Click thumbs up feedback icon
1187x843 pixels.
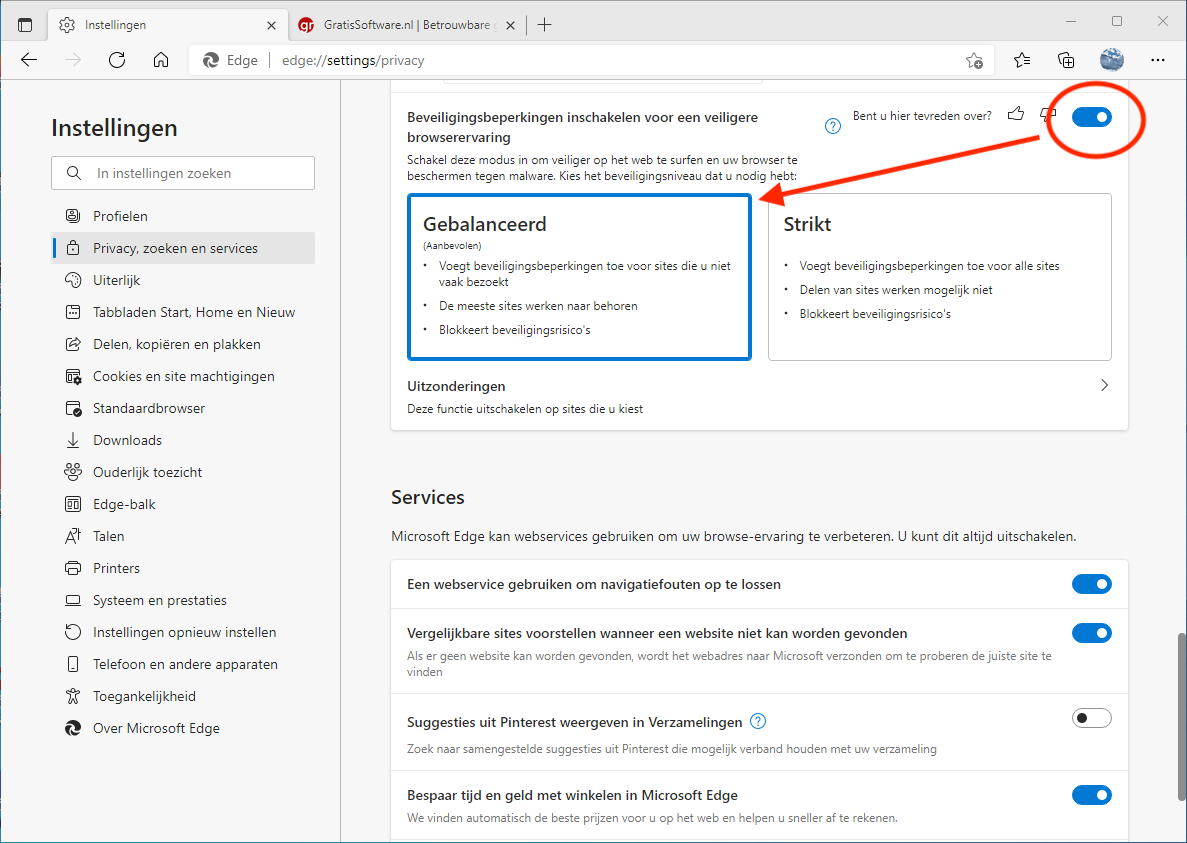point(1016,114)
